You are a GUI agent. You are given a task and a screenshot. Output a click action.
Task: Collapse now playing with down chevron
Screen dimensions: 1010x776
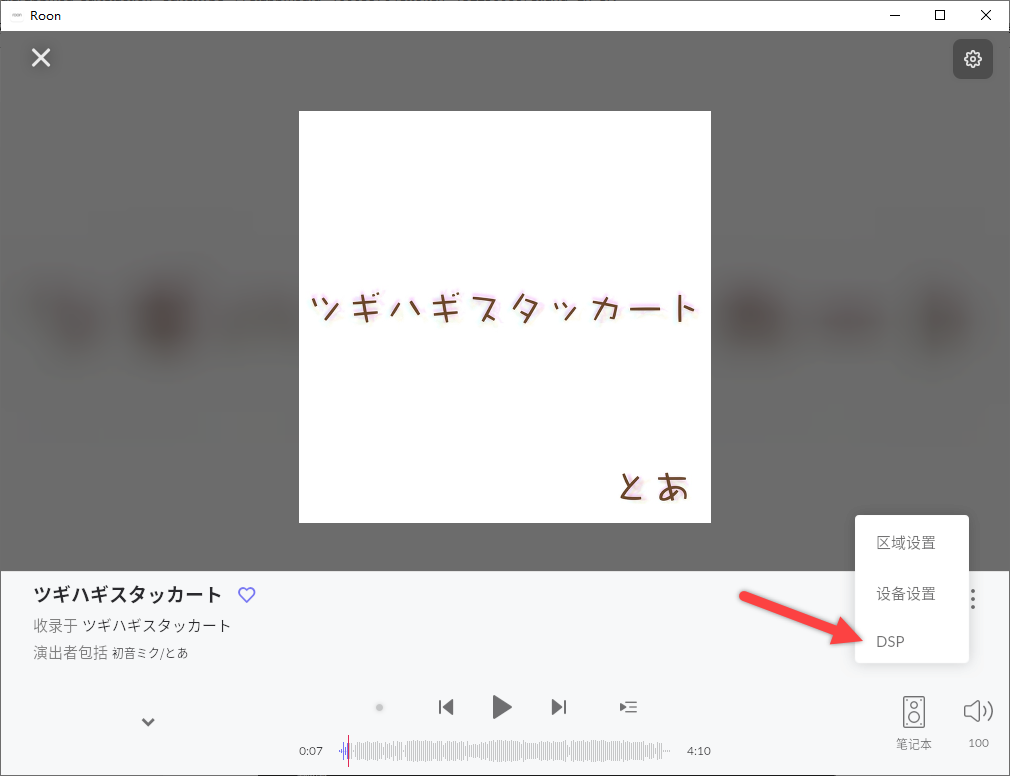[x=148, y=722]
